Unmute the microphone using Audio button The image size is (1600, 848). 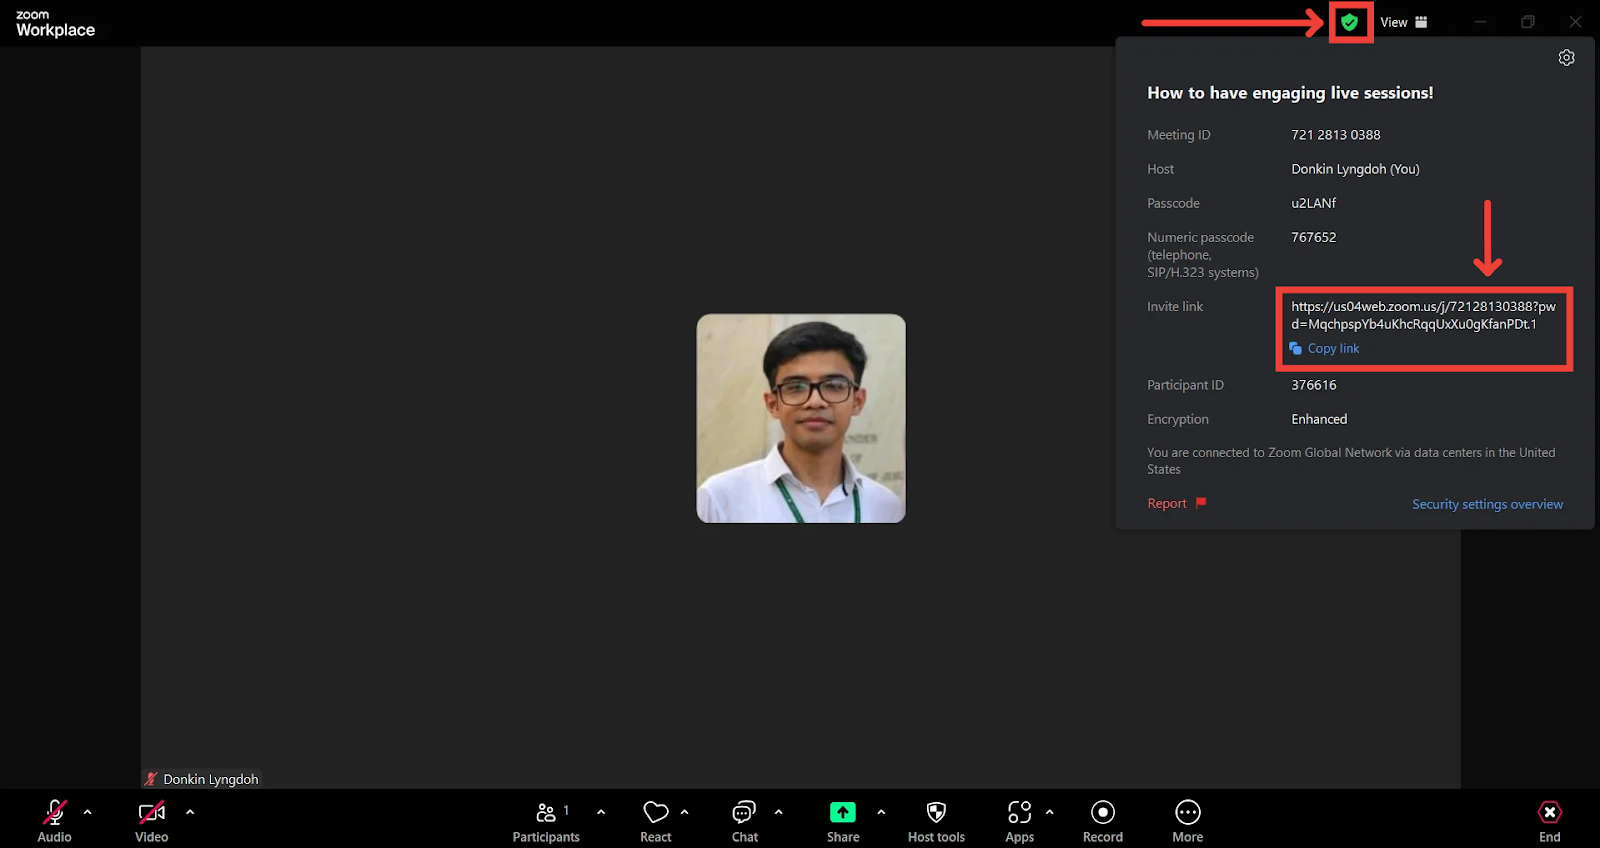click(x=54, y=821)
